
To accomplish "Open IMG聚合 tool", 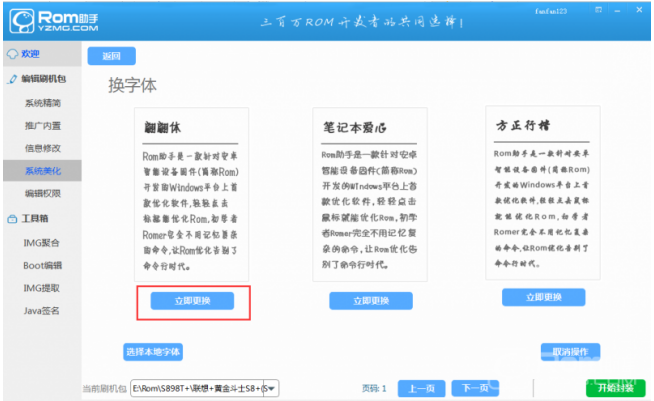I will click(x=42, y=243).
